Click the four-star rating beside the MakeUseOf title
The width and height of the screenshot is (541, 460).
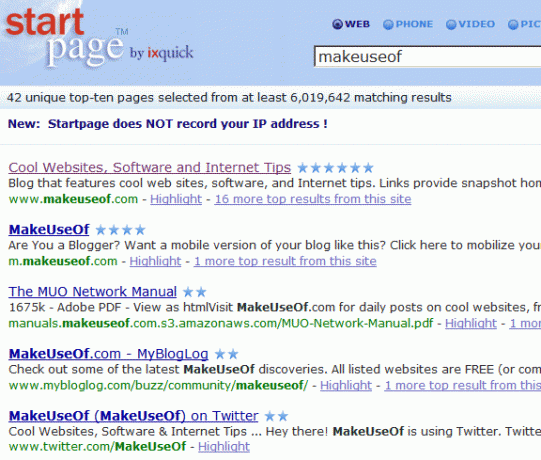(x=120, y=230)
